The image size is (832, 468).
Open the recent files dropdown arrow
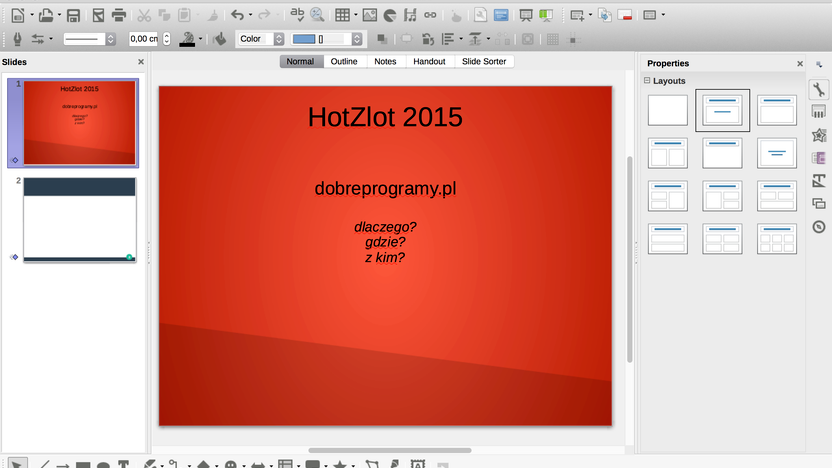click(x=59, y=15)
